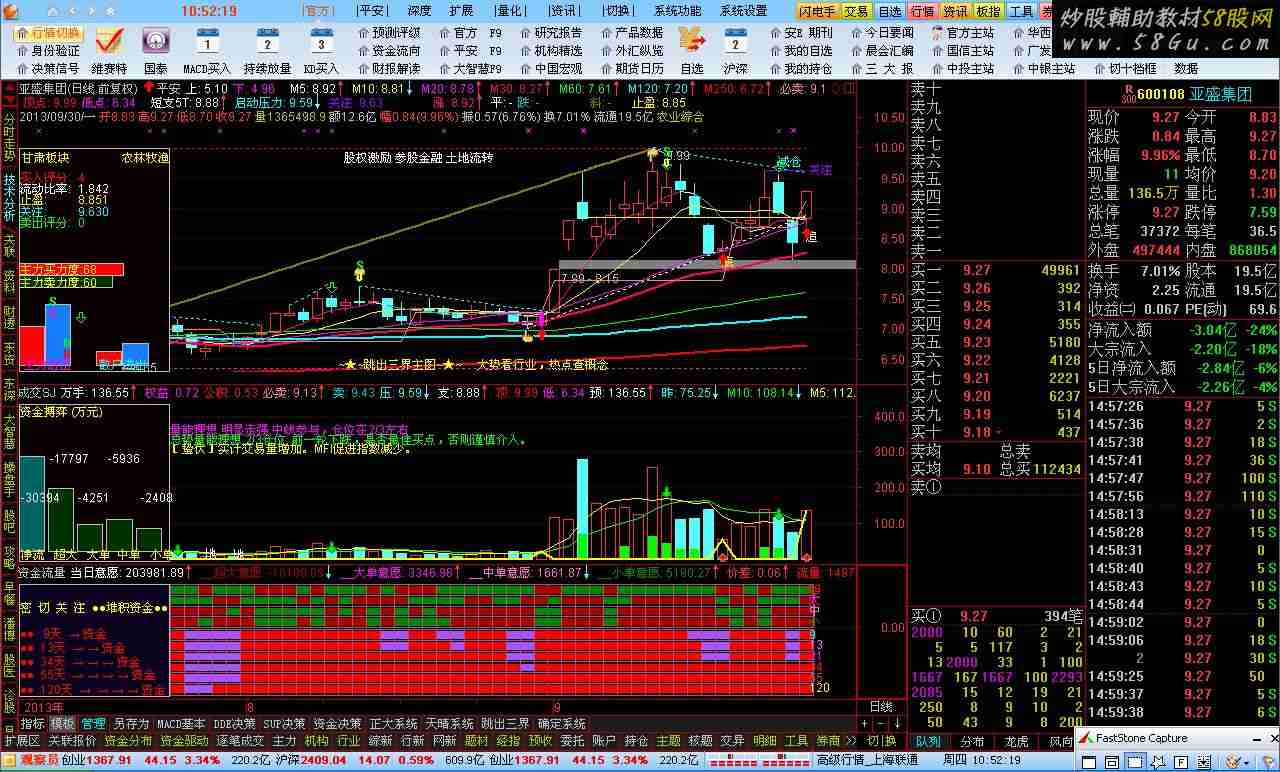The width and height of the screenshot is (1280, 772).
Task: Launch MACD买入 calendar icon numbered 1
Action: [x=207, y=42]
